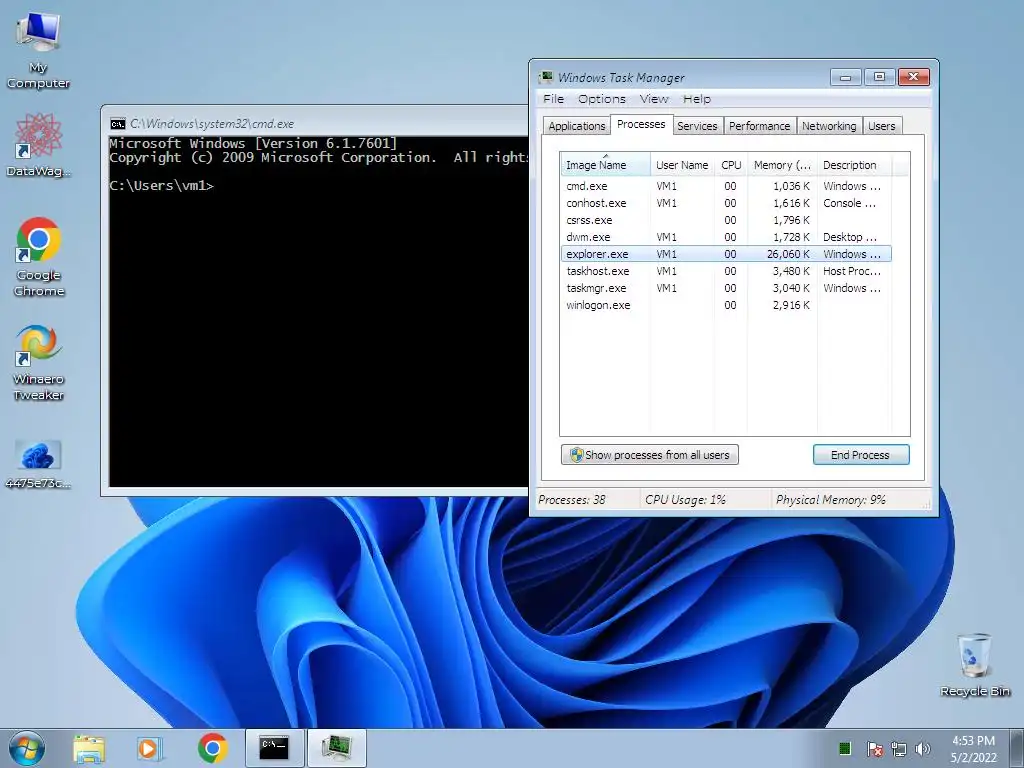Select the csrss.exe process row
Screen dimensions: 1024x768
pos(726,220)
